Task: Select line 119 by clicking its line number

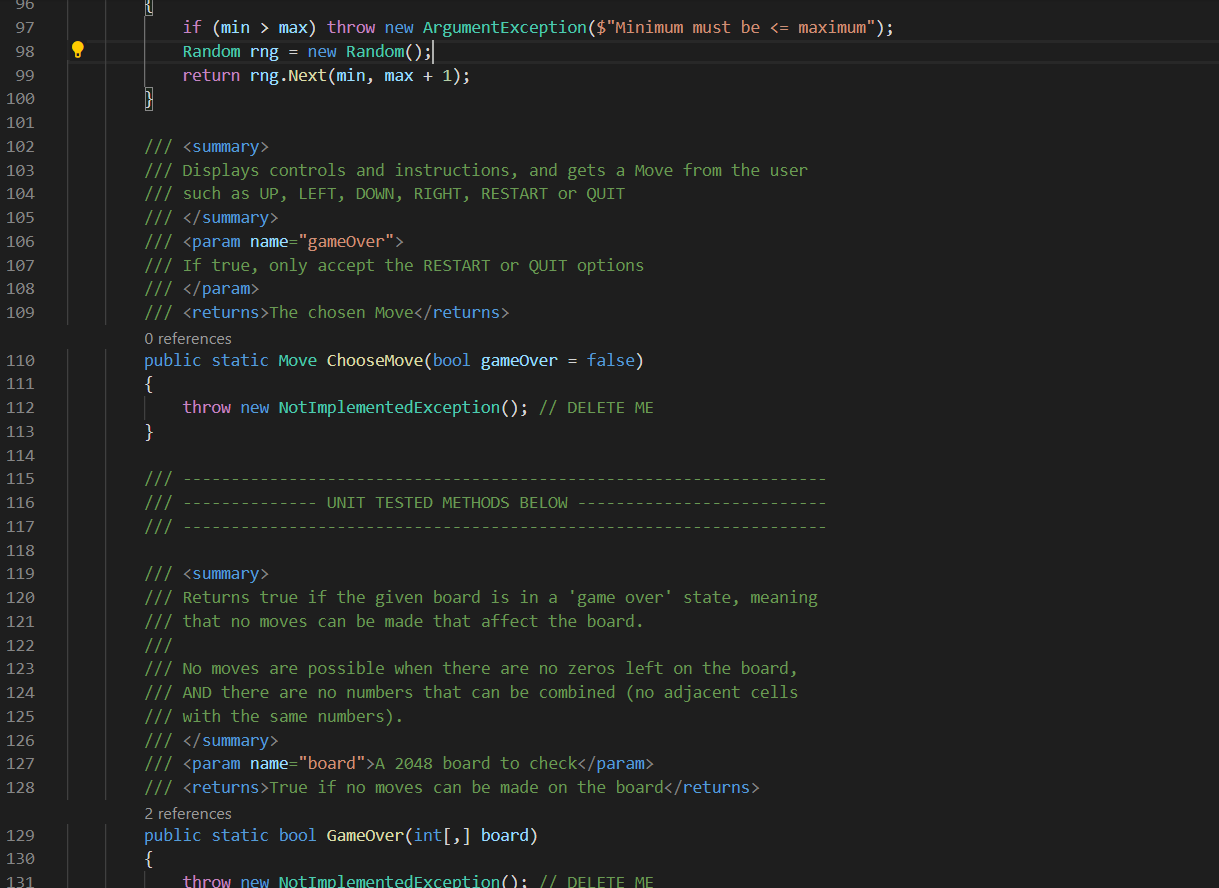Action: 22,573
